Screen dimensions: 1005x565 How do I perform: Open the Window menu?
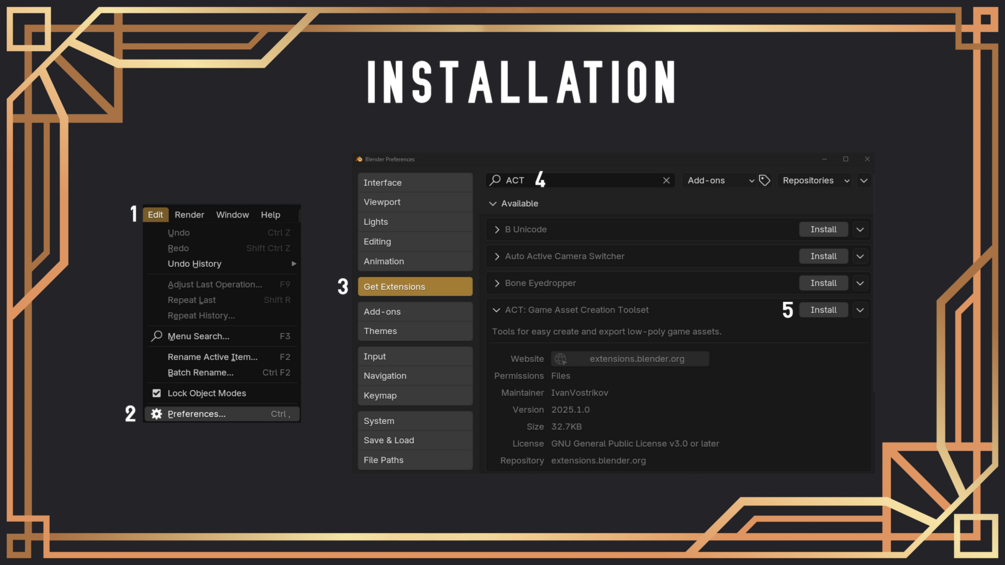coord(232,215)
